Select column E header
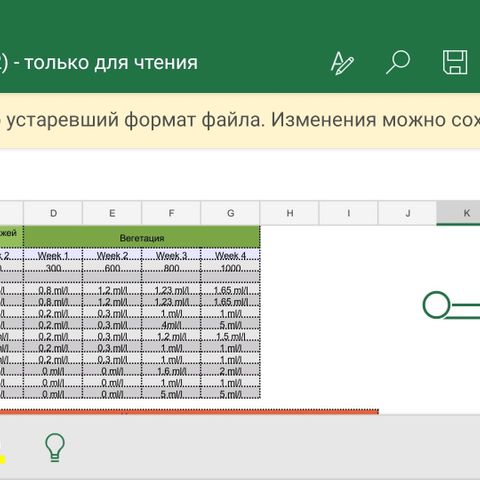 (112, 213)
